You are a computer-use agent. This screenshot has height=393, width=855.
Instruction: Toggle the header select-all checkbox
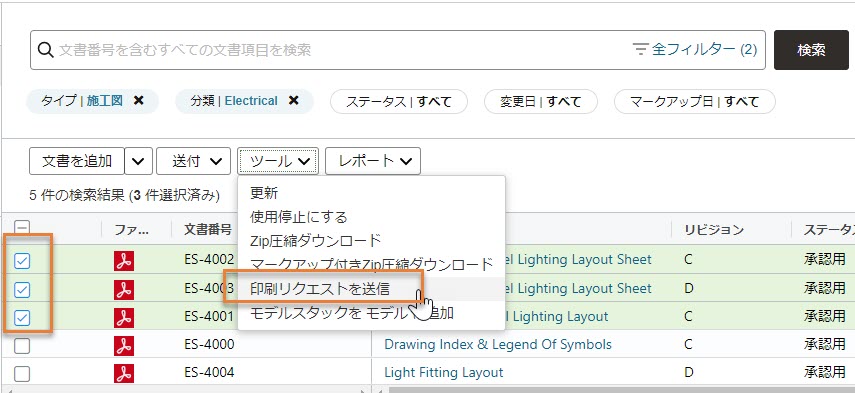click(x=22, y=228)
